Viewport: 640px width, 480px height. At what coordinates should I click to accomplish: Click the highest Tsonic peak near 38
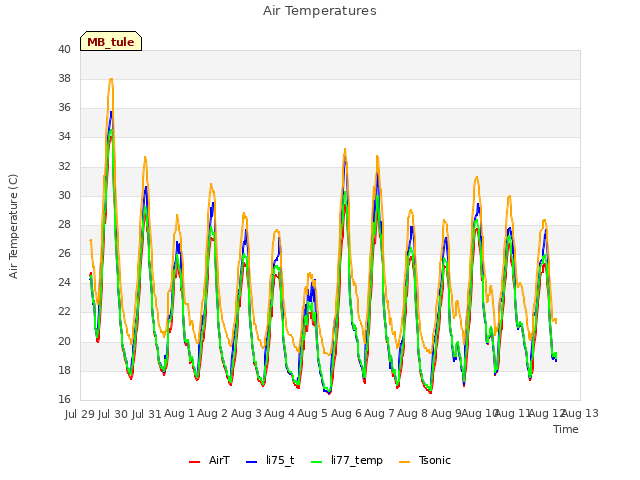tap(111, 79)
